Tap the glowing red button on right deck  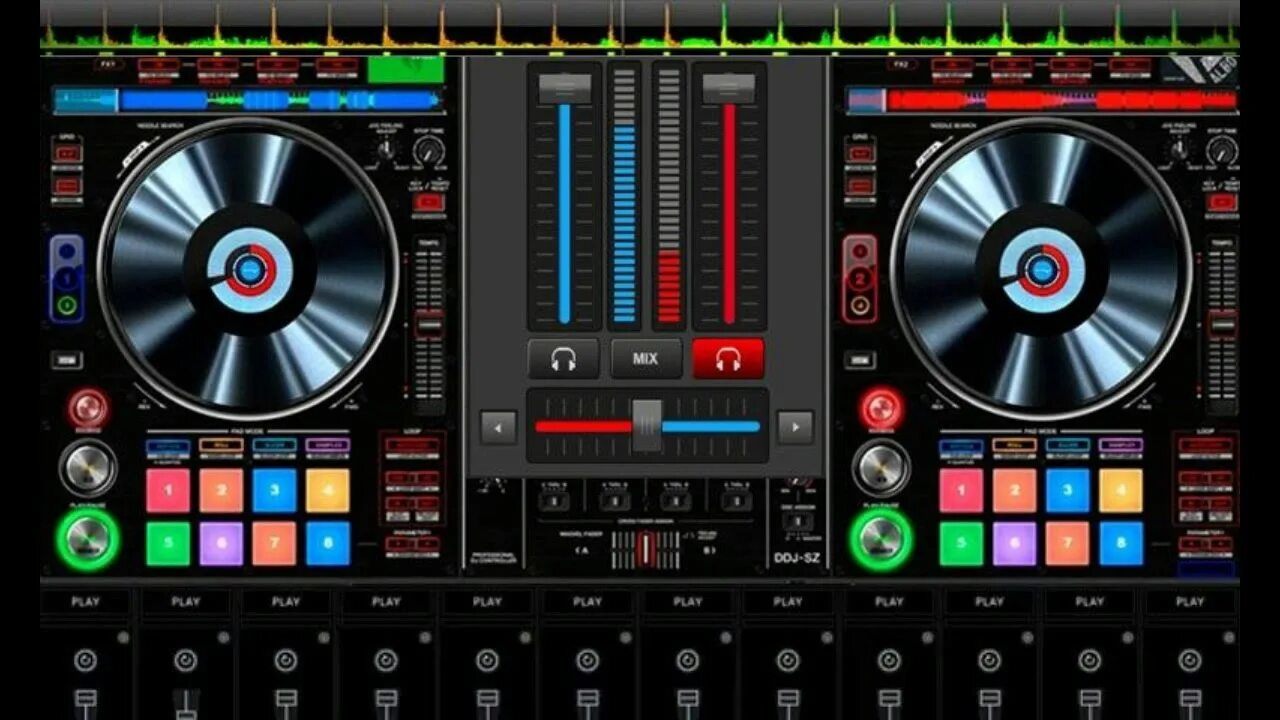(x=881, y=409)
